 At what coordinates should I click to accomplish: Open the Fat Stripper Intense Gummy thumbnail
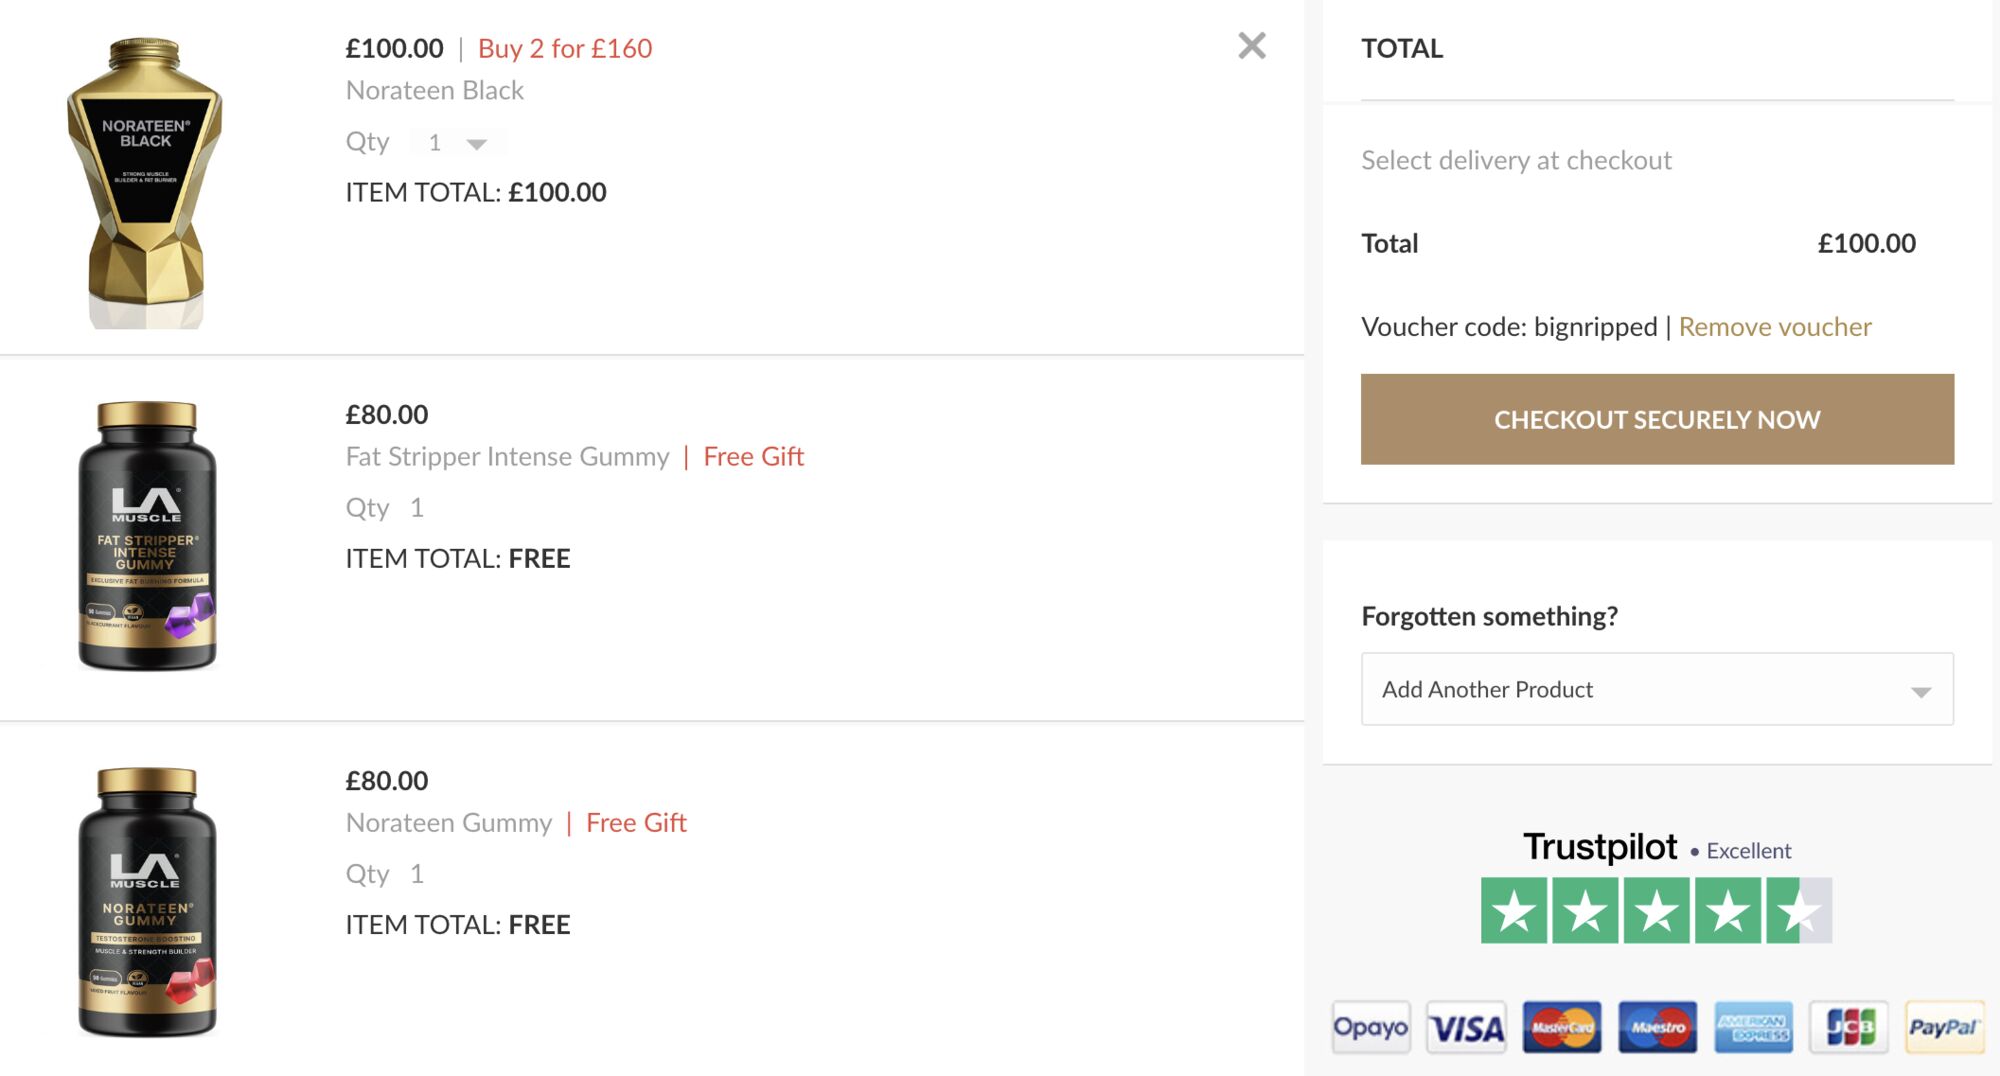147,535
